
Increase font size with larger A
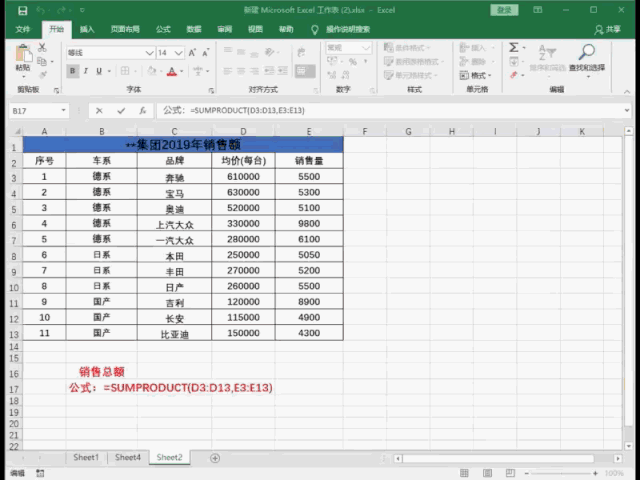(192, 53)
